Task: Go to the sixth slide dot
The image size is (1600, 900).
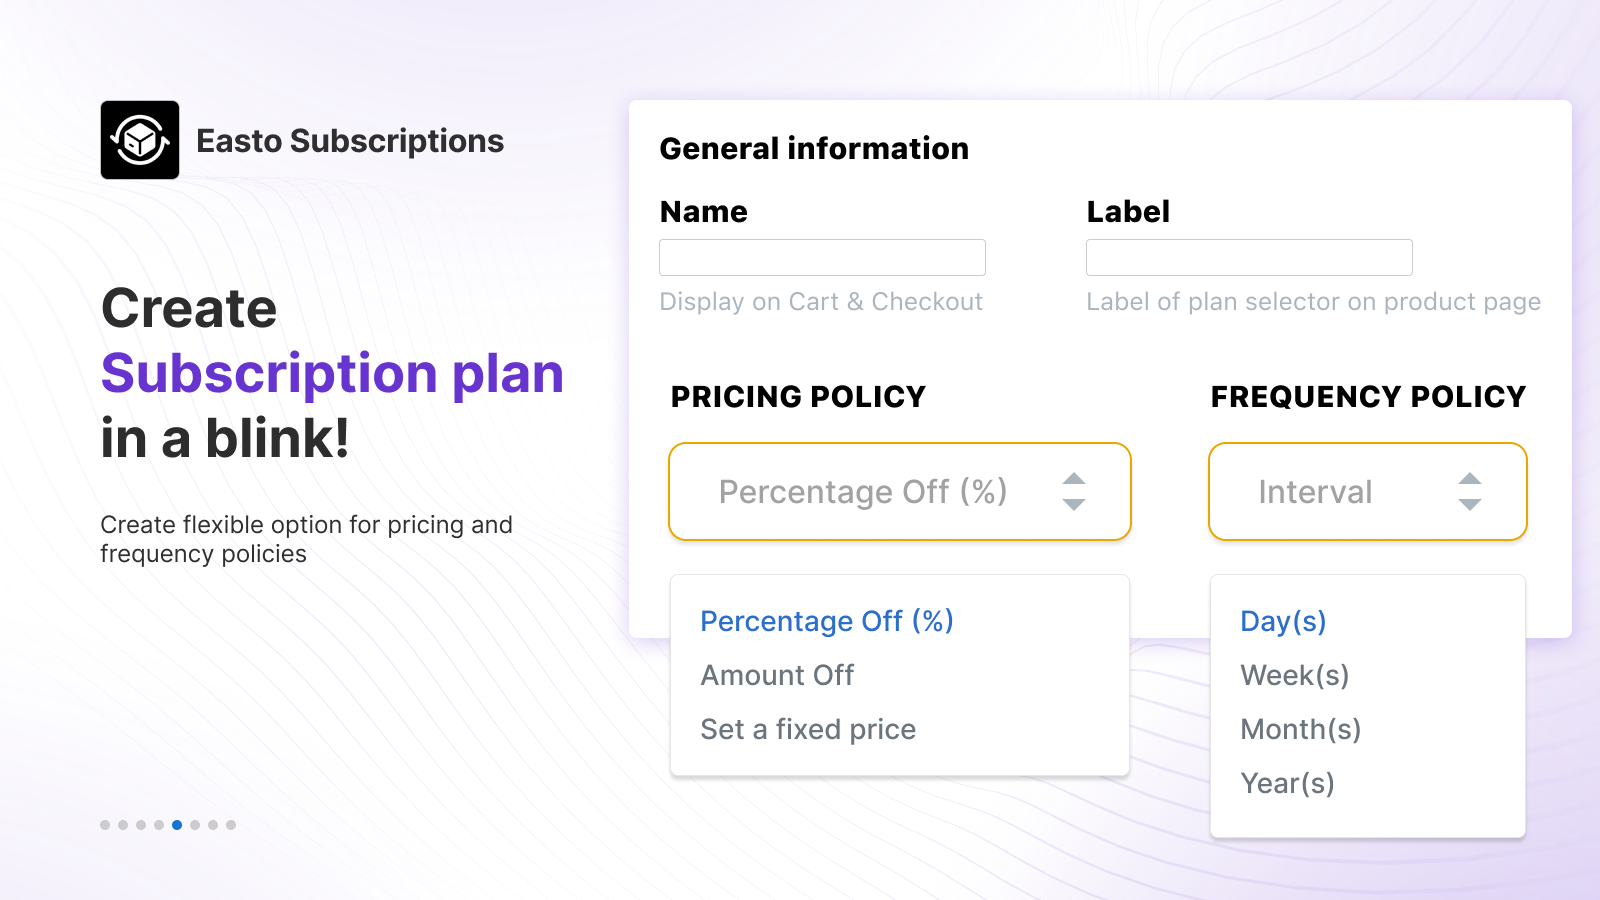Action: (195, 825)
